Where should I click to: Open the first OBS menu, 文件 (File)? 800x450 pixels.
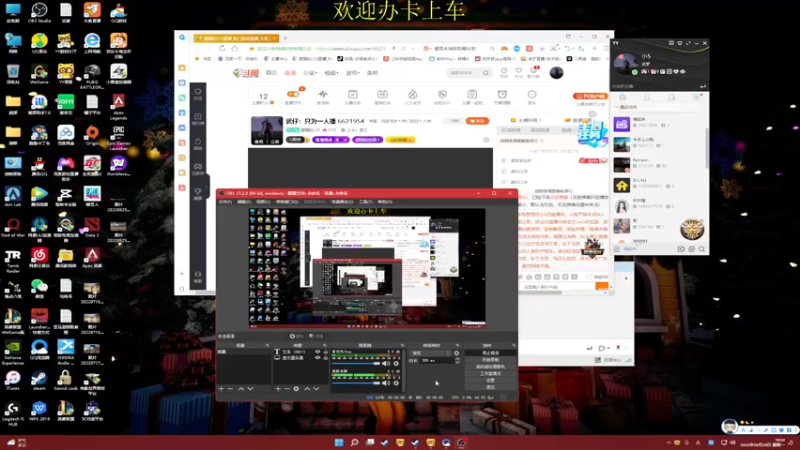[x=225, y=202]
